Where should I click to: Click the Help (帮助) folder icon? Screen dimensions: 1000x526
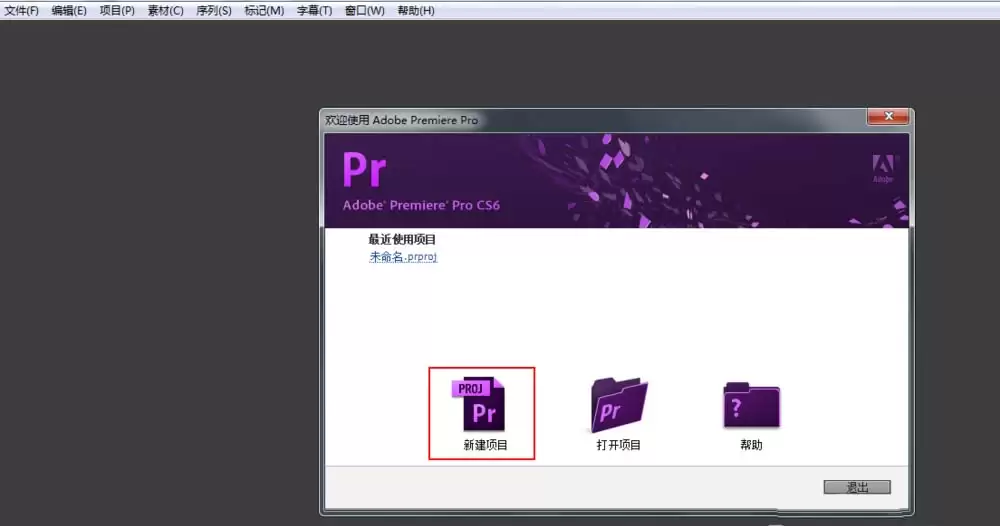[751, 405]
